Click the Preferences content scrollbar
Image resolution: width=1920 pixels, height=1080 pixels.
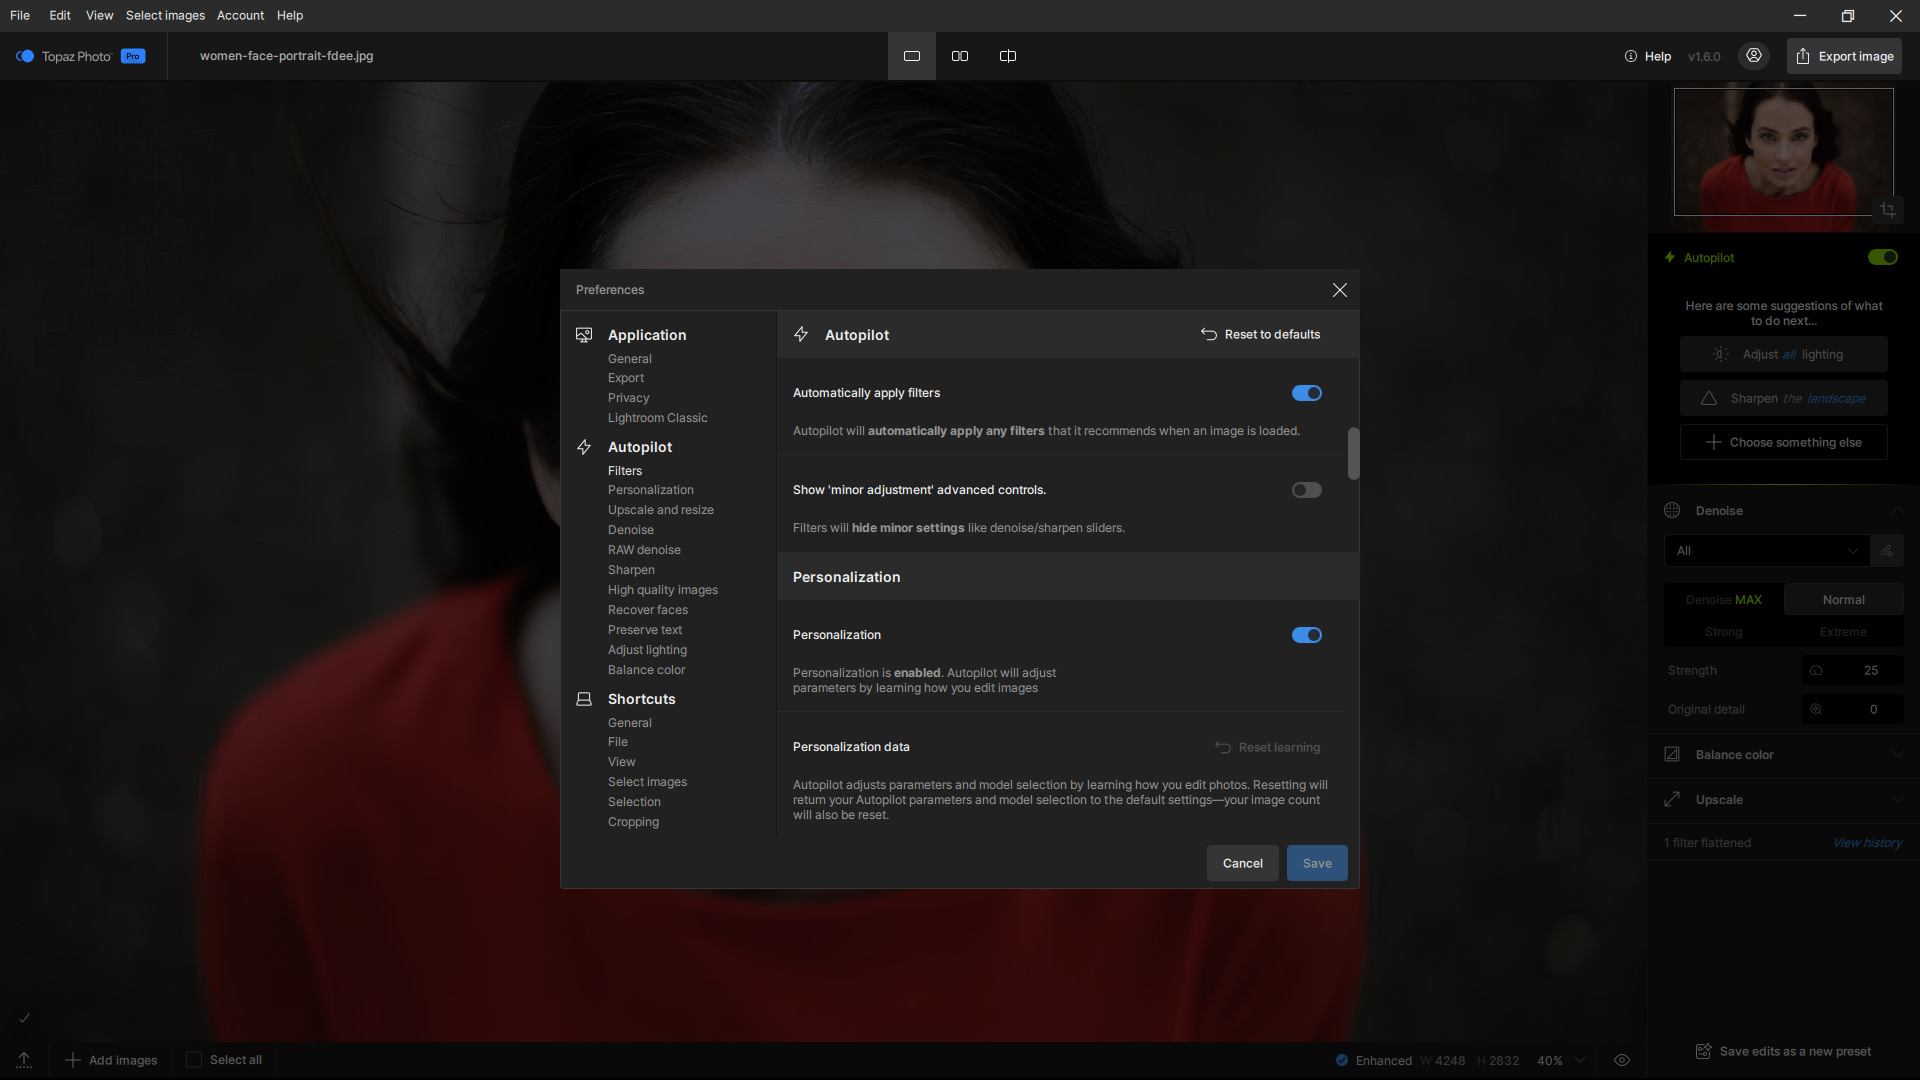click(1353, 454)
